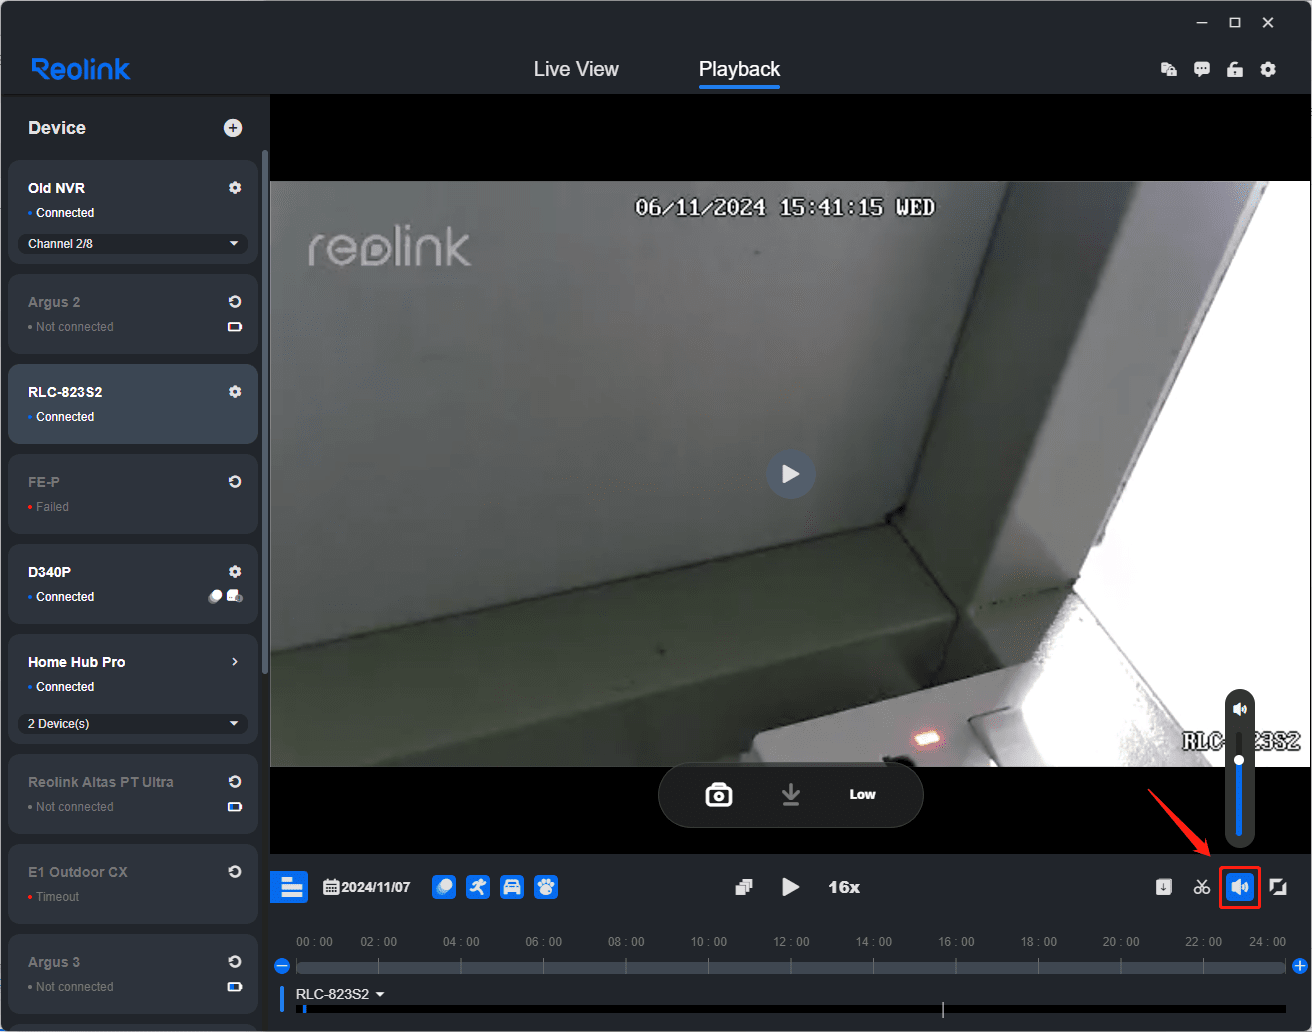Mute audio with the speaker button

click(x=1240, y=887)
